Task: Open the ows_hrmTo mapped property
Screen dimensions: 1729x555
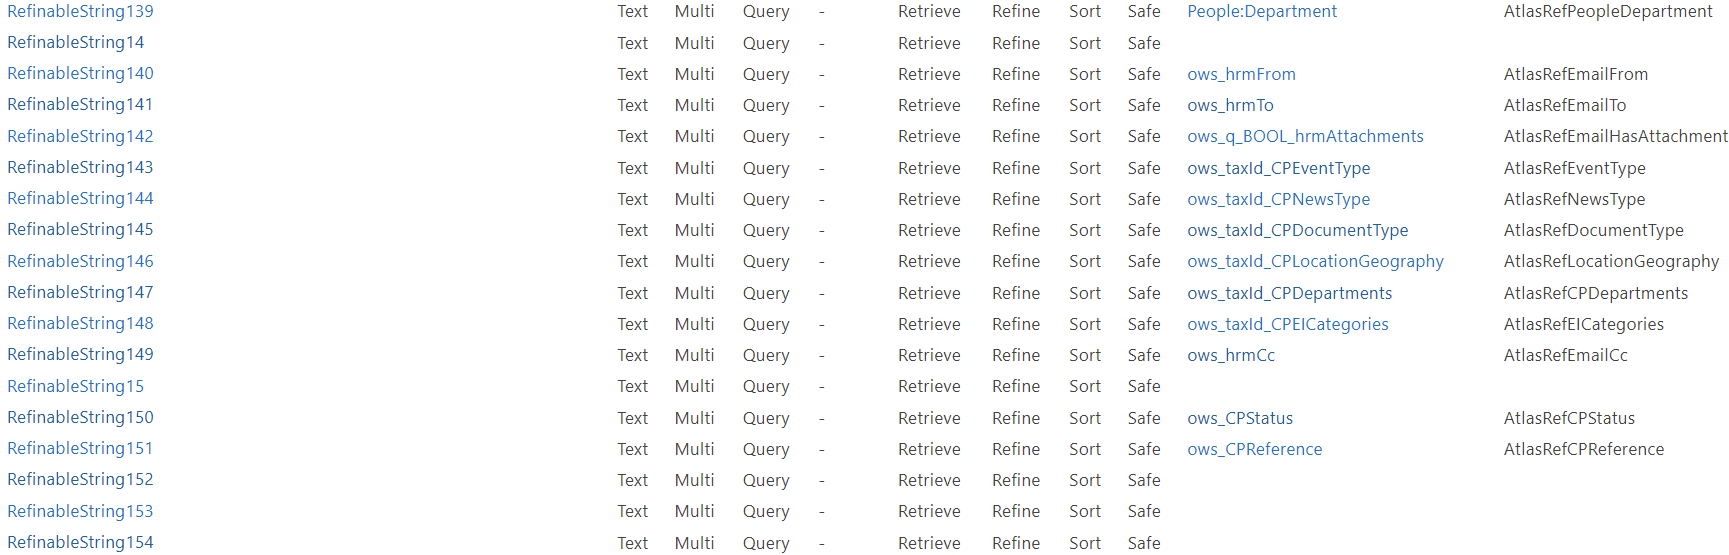Action: 1230,106
